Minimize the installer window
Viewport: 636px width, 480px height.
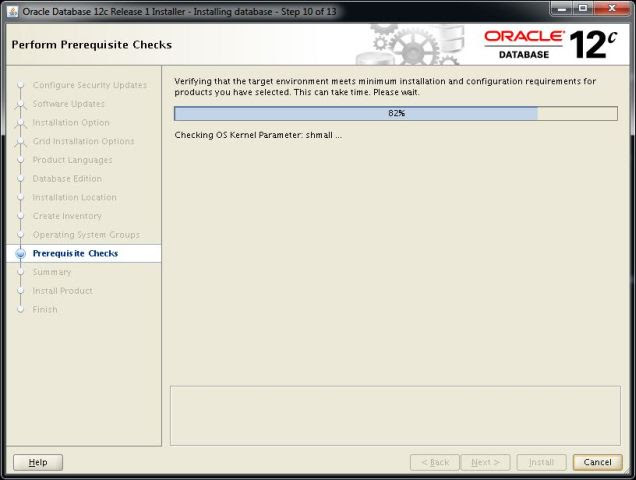pyautogui.click(x=562, y=9)
